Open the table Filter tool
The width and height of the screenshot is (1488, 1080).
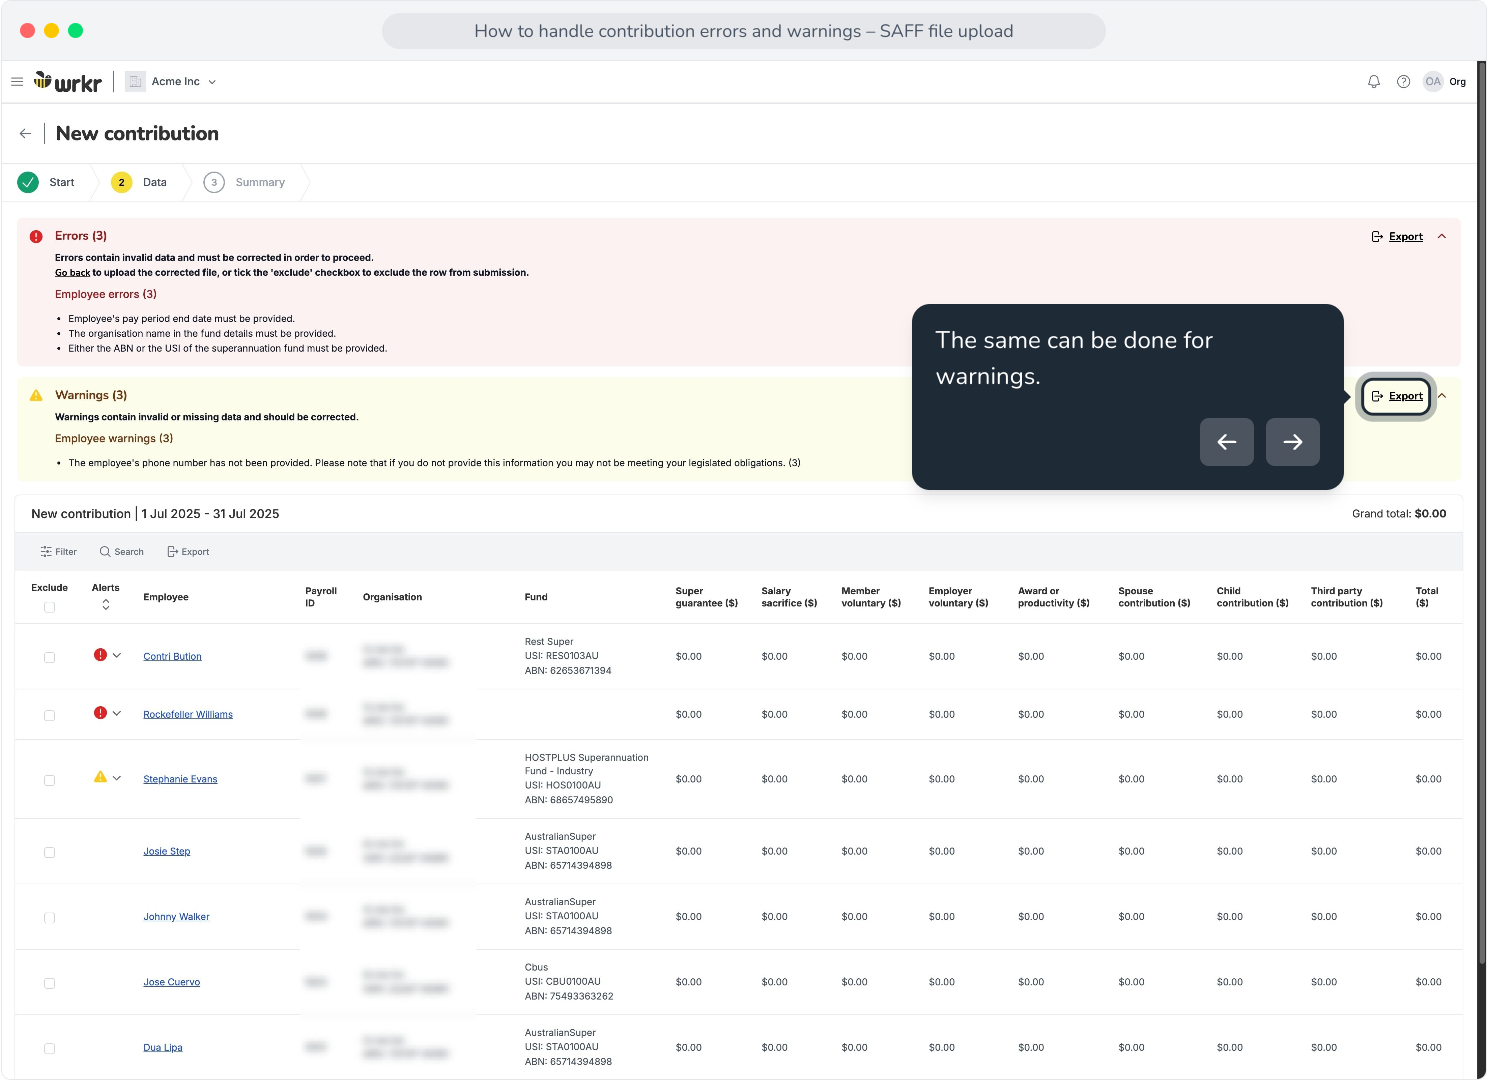click(58, 552)
